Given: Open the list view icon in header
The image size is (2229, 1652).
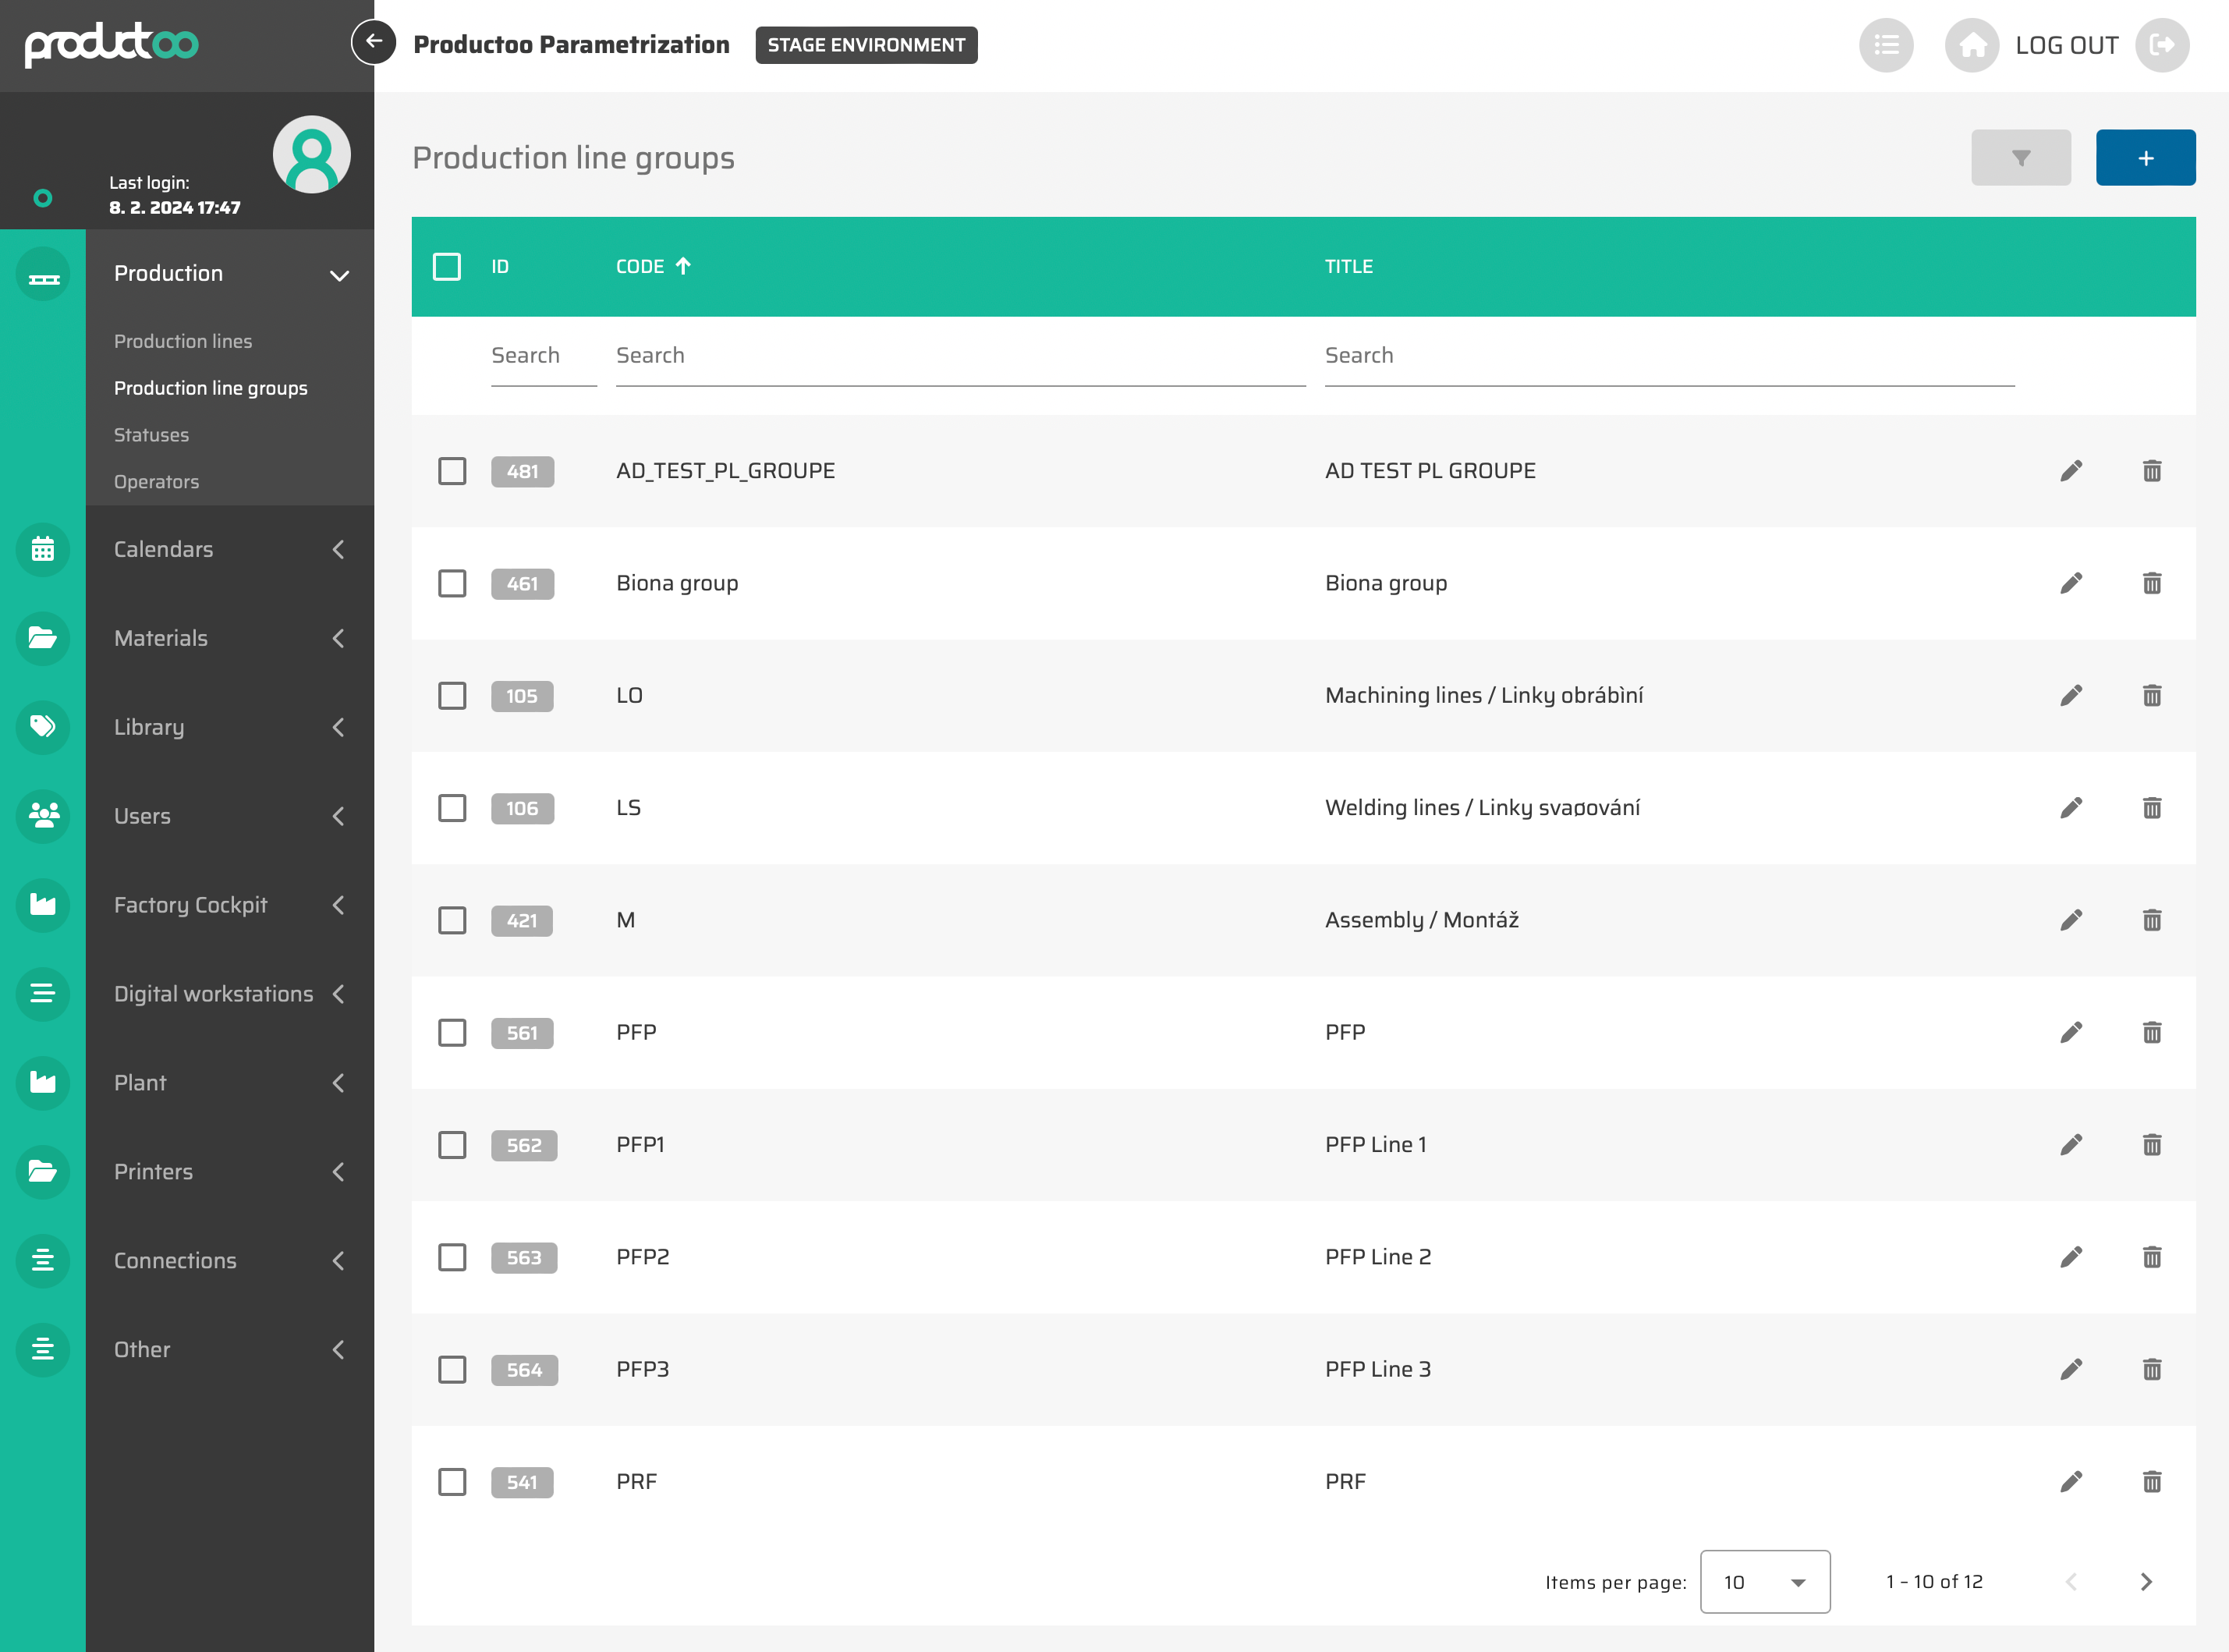Looking at the screenshot, I should (x=1886, y=45).
